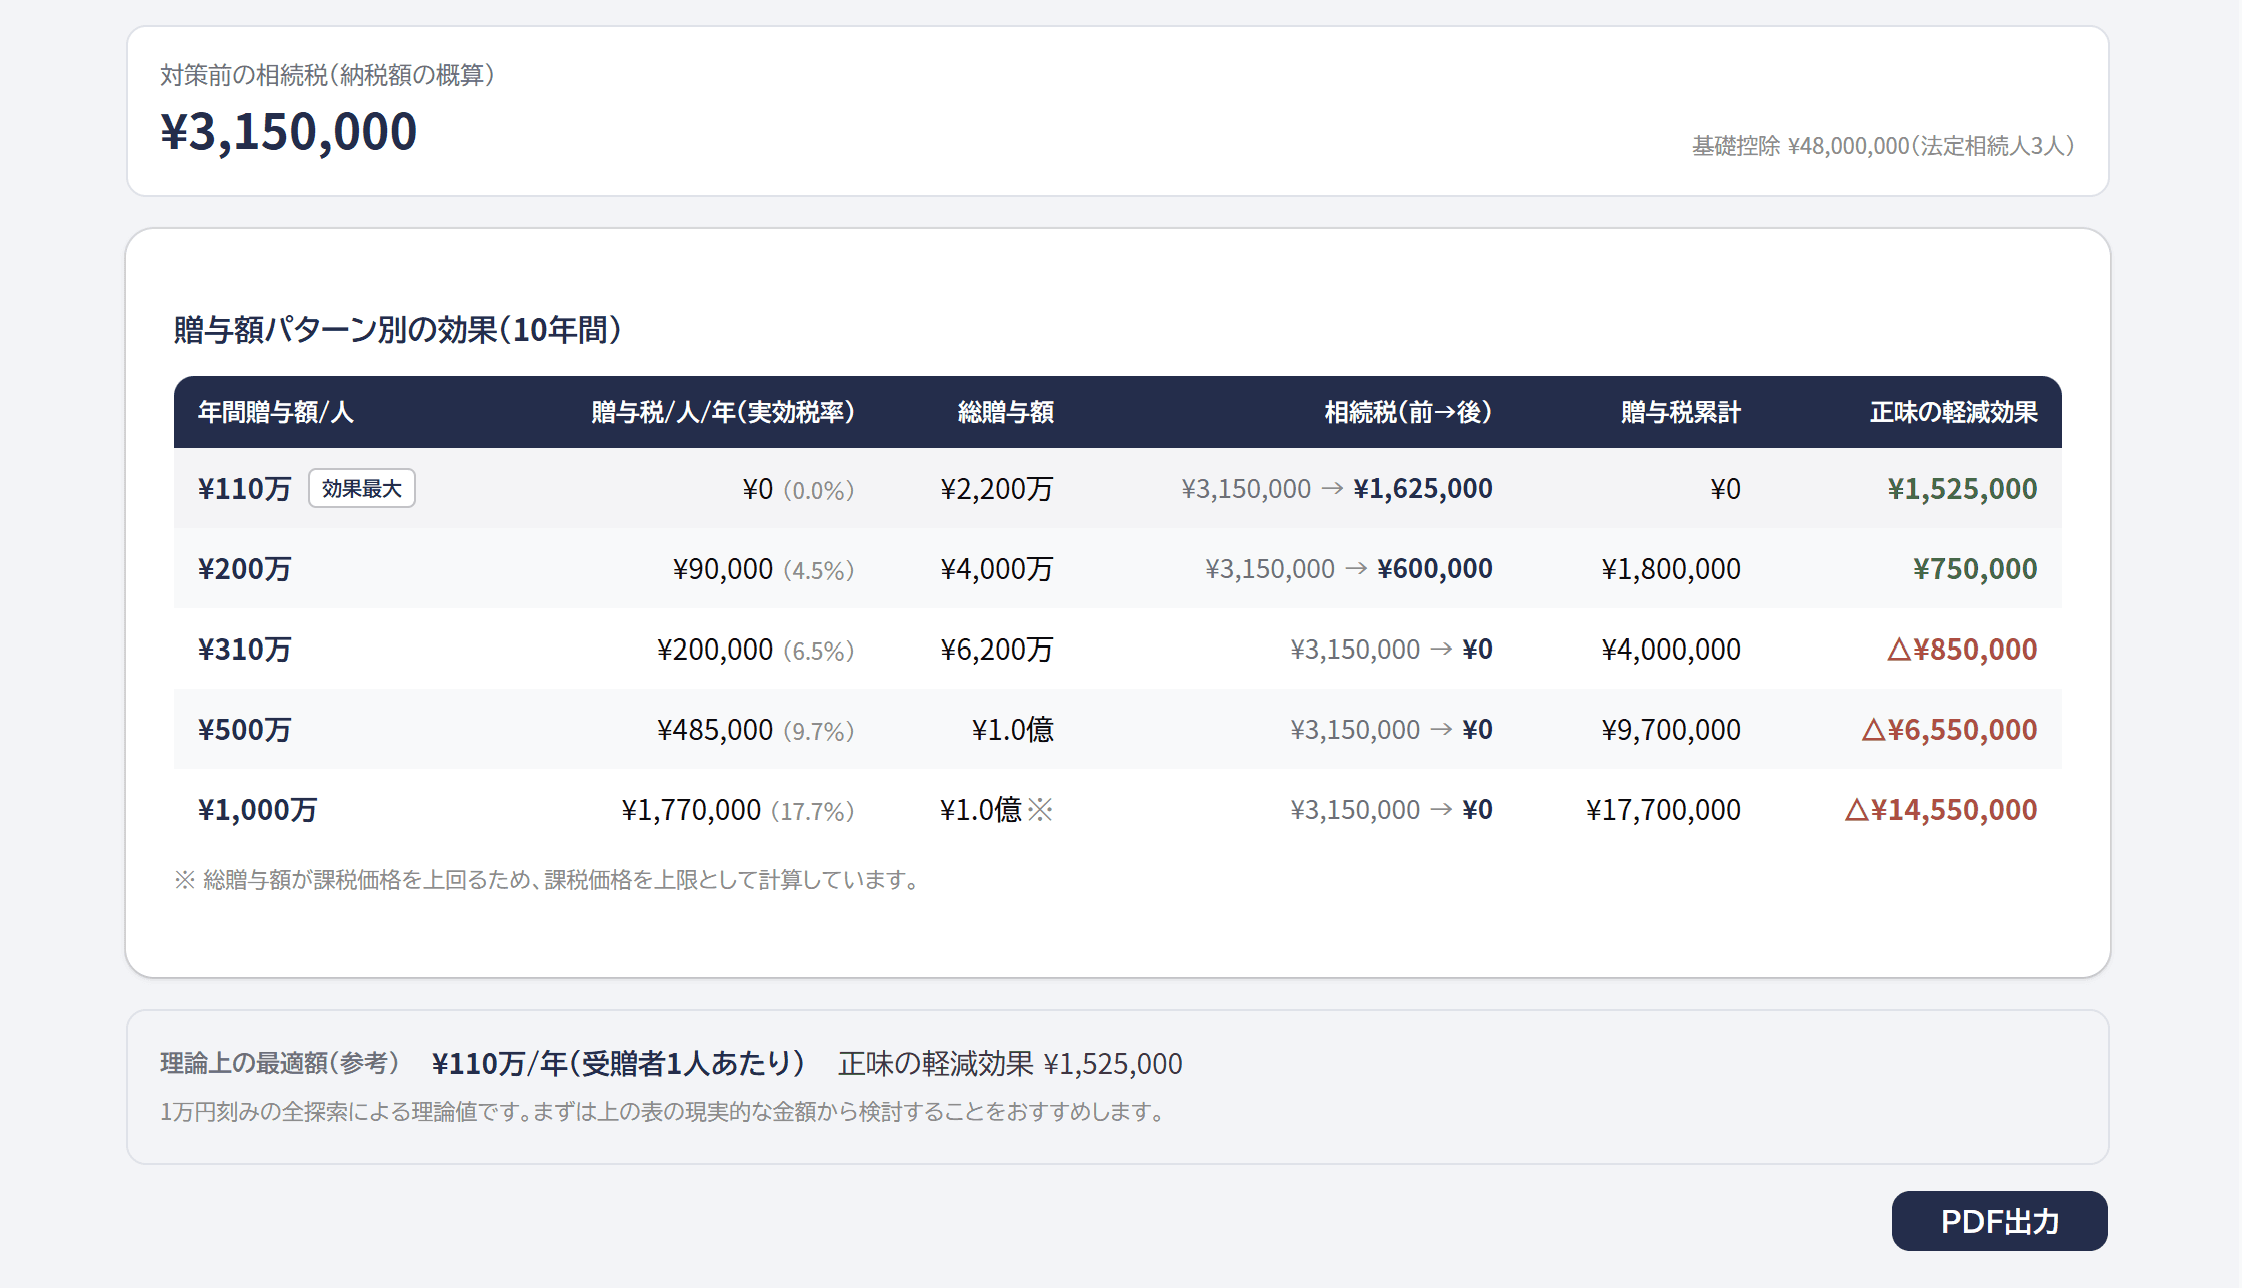Click the ¥1,800,000 cumulative gift tax cell
Viewport: 2242px width, 1288px height.
[1671, 568]
